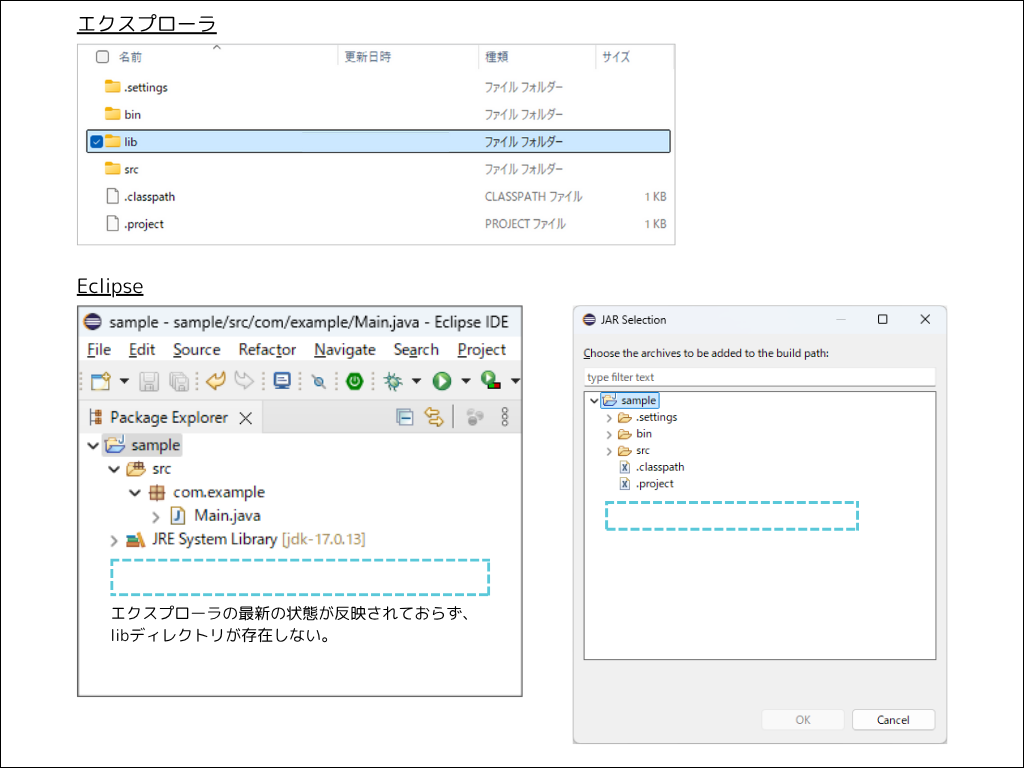
Task: Click the OK button in JAR Selection
Action: pos(803,720)
